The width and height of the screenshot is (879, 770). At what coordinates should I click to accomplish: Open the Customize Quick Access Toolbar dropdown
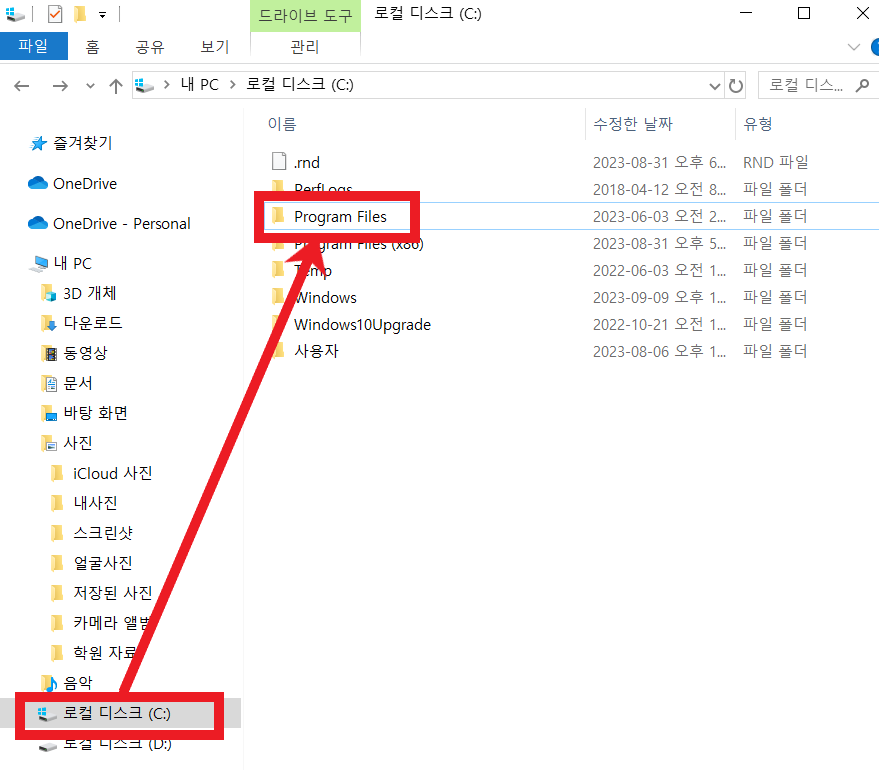pos(103,15)
